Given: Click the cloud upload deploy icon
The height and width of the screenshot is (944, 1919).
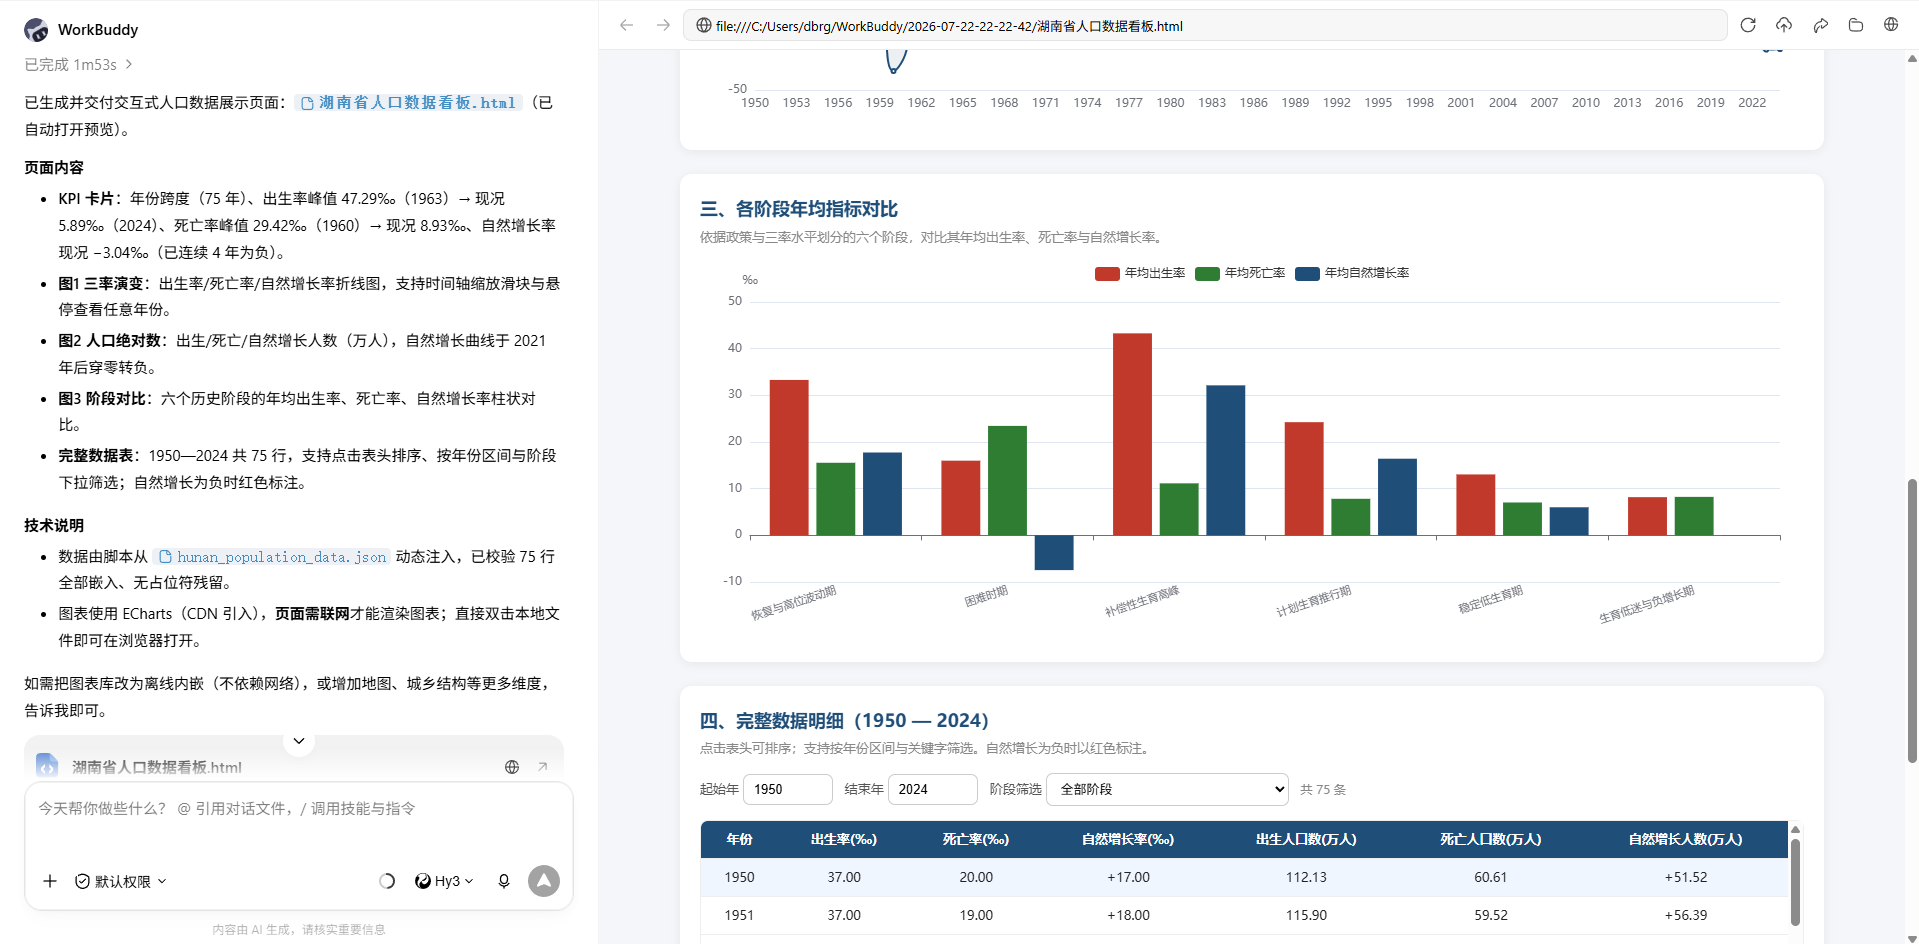Looking at the screenshot, I should click(1784, 25).
